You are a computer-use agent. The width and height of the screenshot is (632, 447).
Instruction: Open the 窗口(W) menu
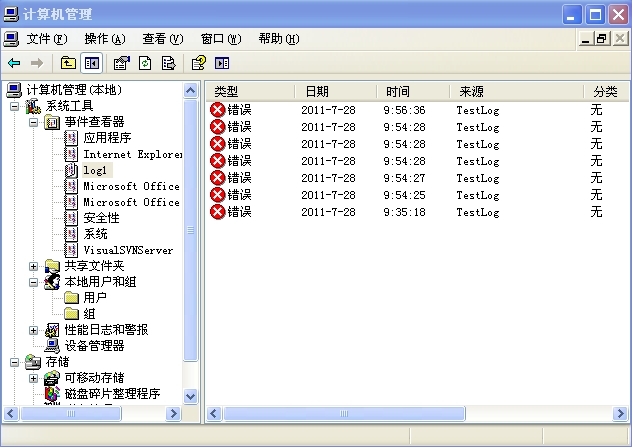pyautogui.click(x=221, y=39)
